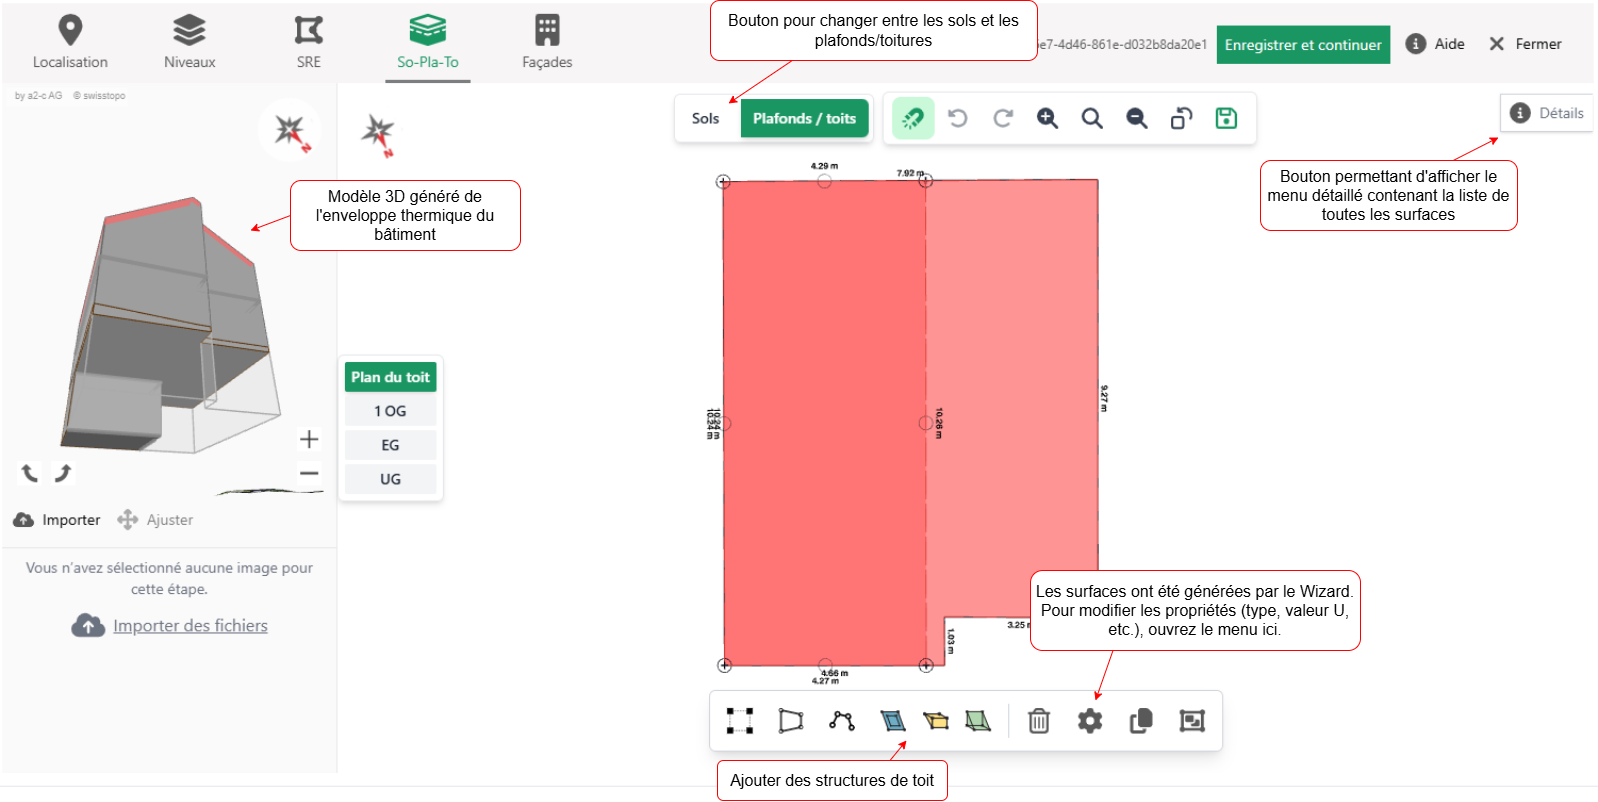The image size is (1598, 802).
Task: Click the compass in 3D preview
Action: (290, 131)
